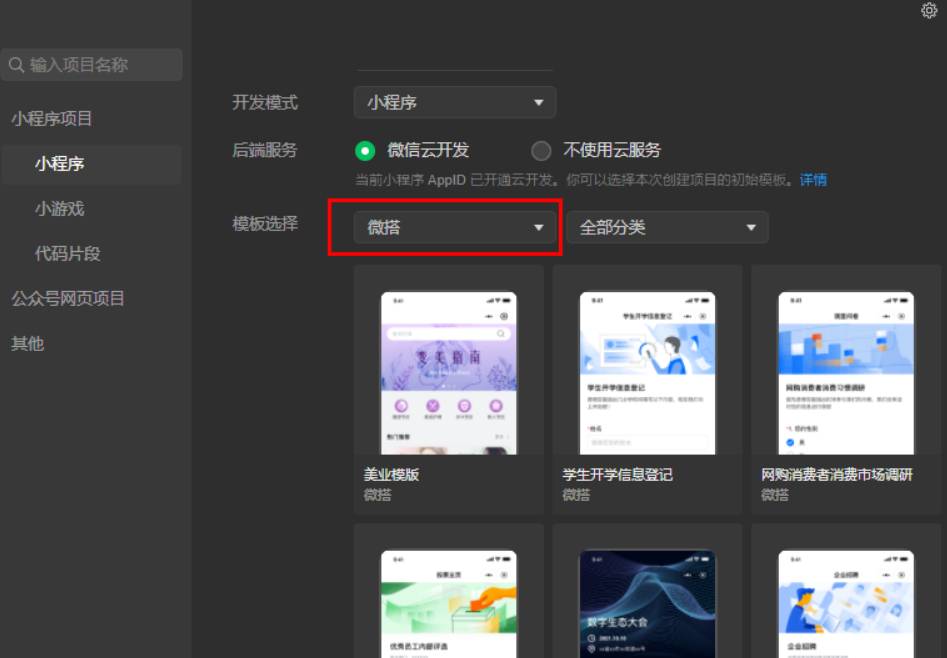The image size is (947, 658).
Task: Click the 输入项目名称 search field
Action: click(x=92, y=65)
